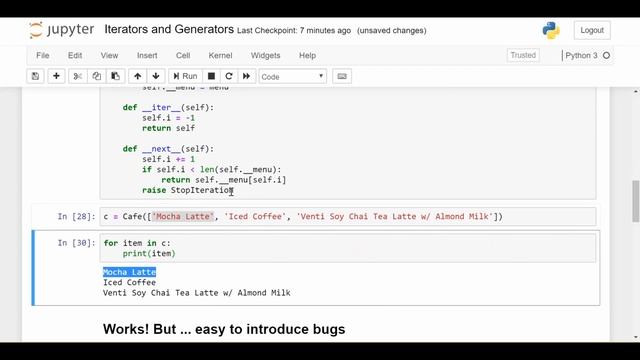Click the scrollbar down arrow

636,337
